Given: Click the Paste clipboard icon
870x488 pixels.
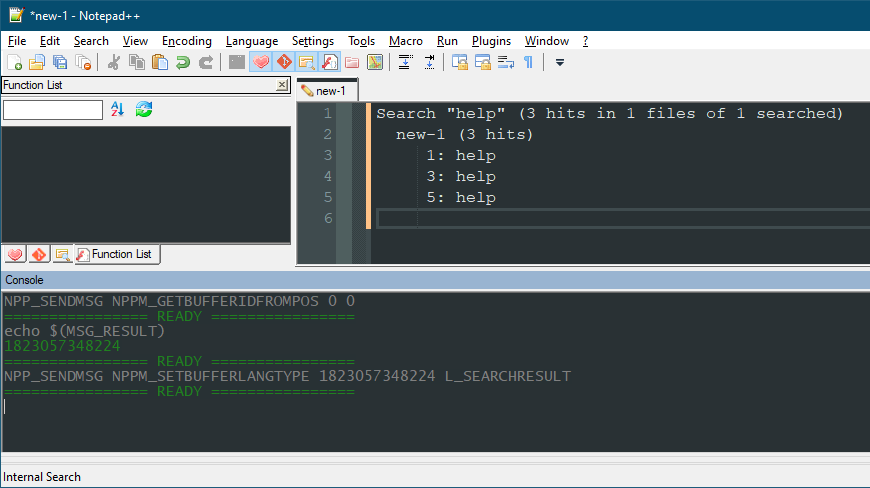Looking at the screenshot, I should tap(160, 62).
